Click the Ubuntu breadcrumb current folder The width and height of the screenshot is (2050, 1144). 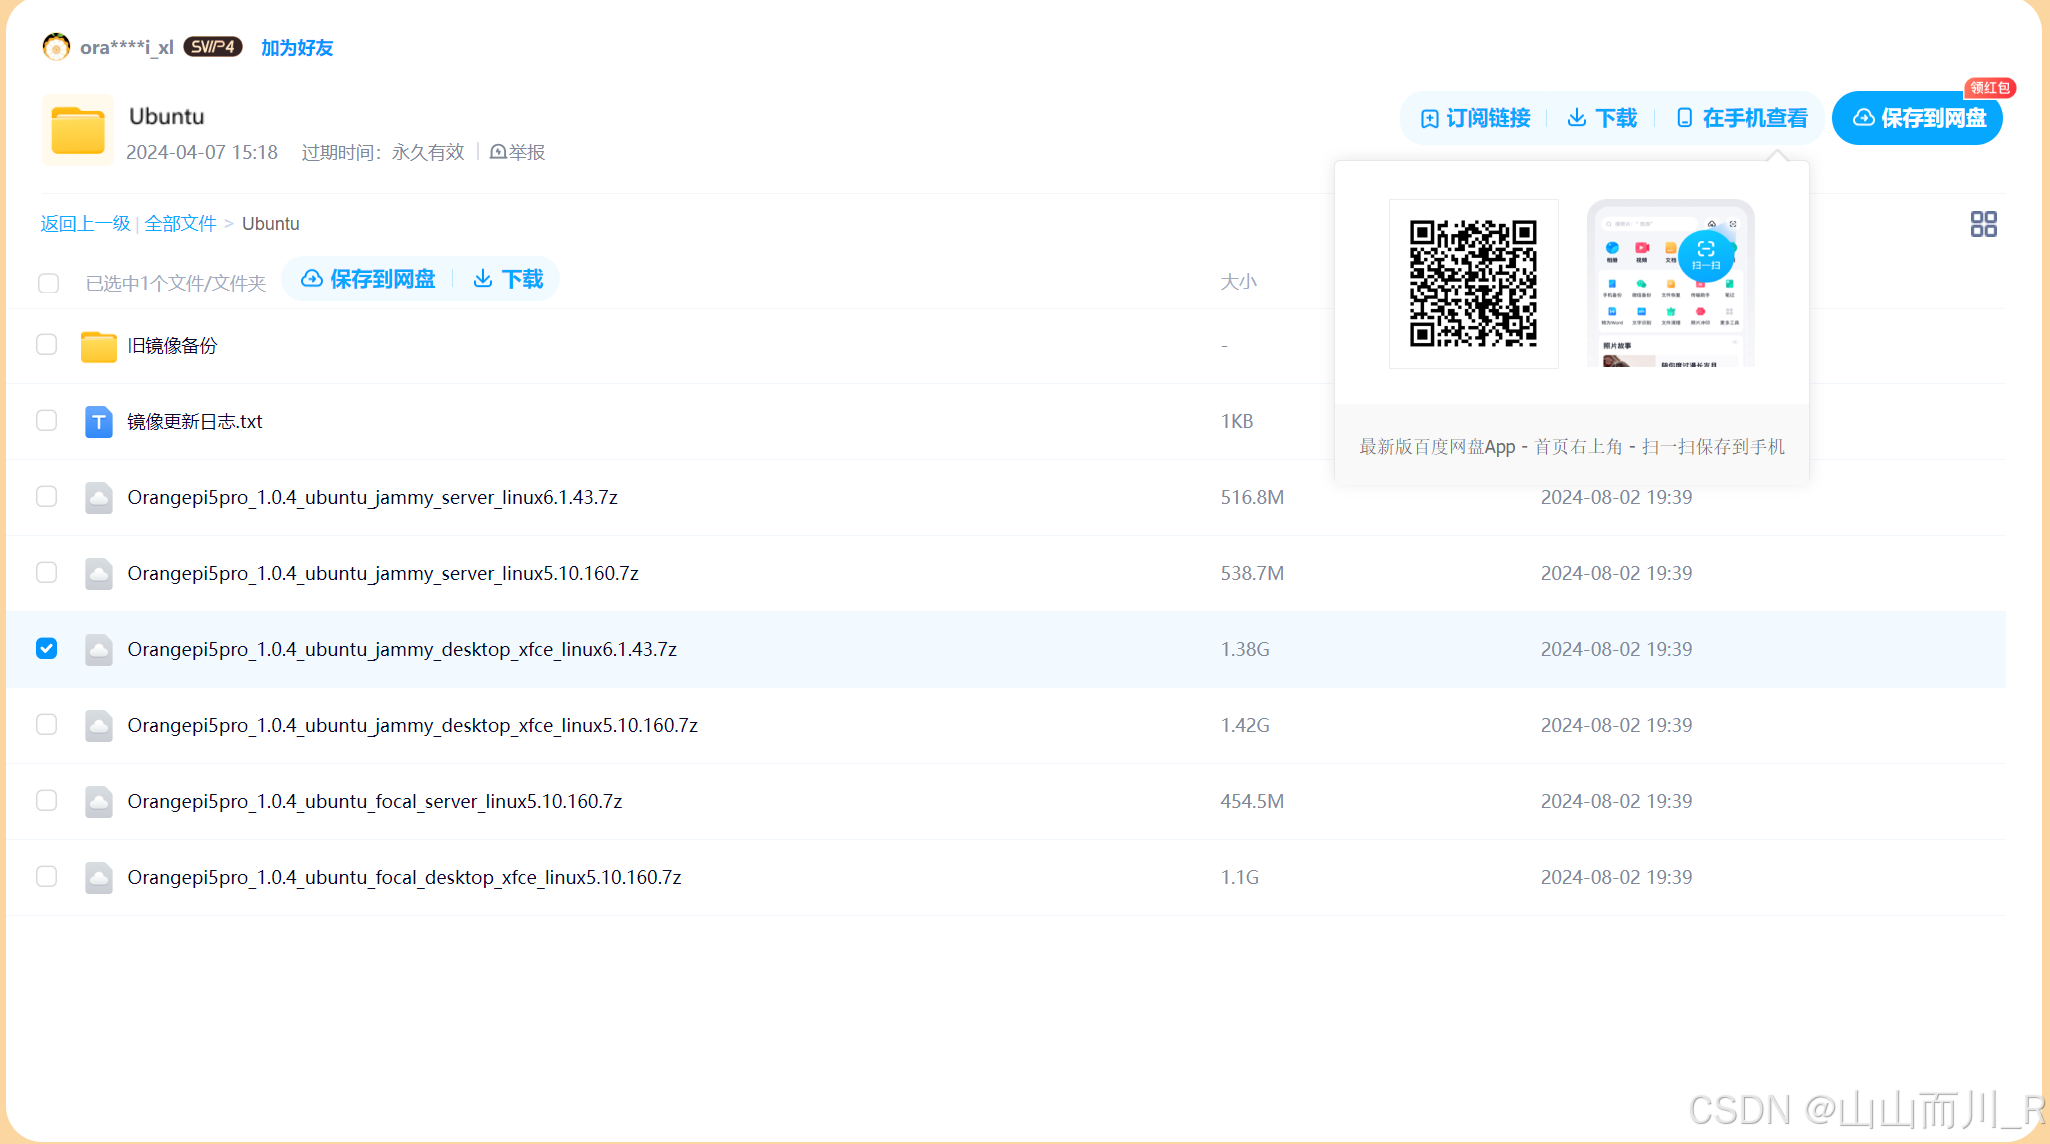pyautogui.click(x=271, y=224)
